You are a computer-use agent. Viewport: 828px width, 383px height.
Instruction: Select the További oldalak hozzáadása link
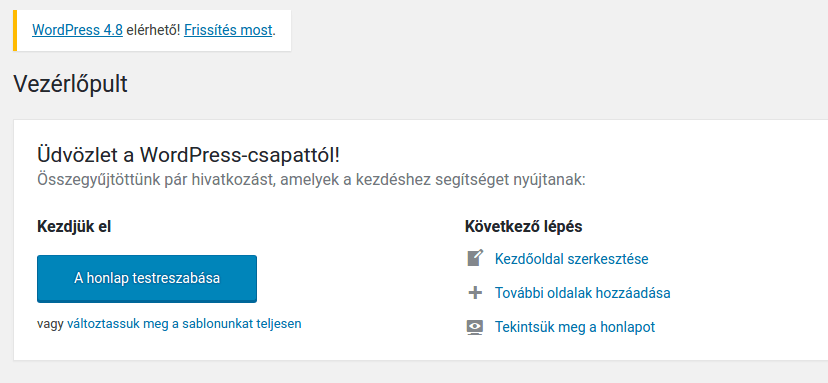click(x=582, y=293)
